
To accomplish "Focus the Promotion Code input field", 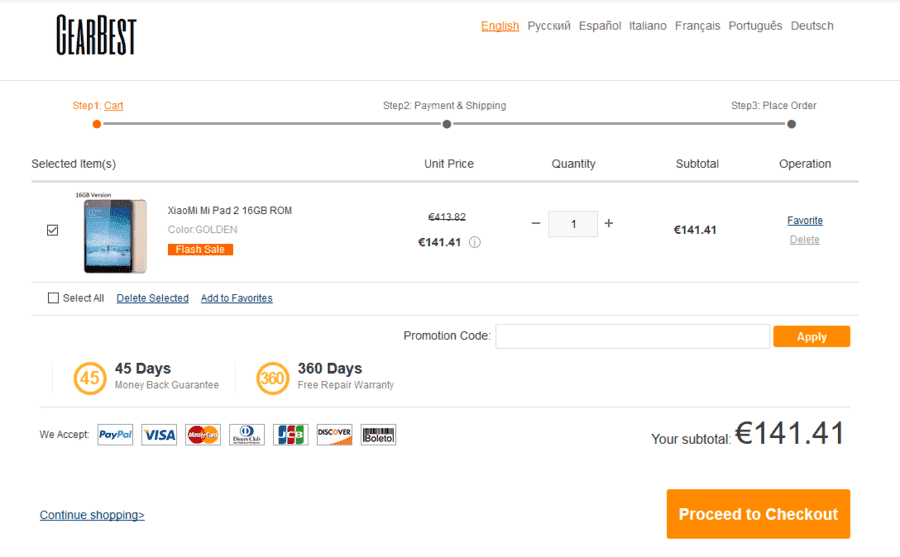I will click(633, 336).
